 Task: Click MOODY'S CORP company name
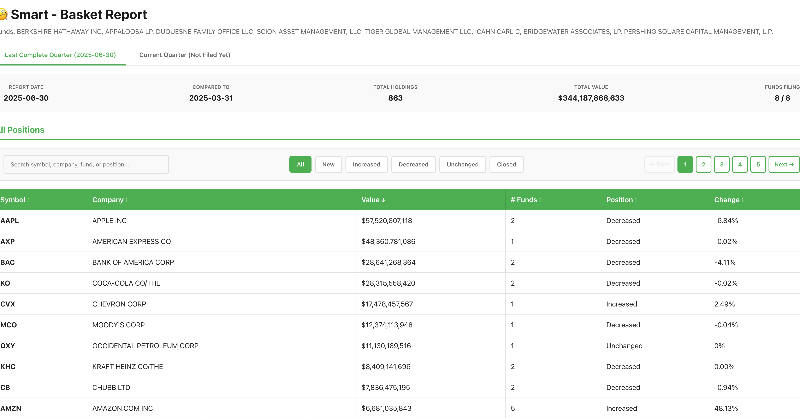point(118,325)
